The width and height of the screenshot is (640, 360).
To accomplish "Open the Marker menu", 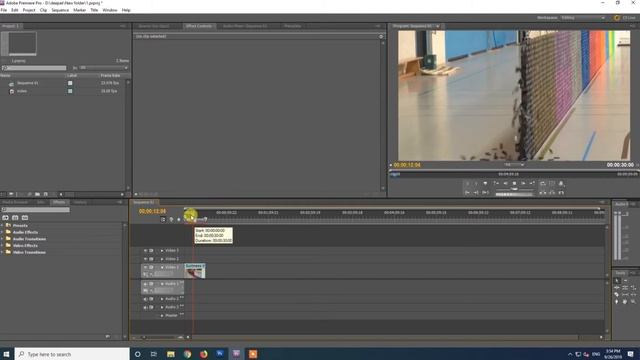I will (x=79, y=10).
